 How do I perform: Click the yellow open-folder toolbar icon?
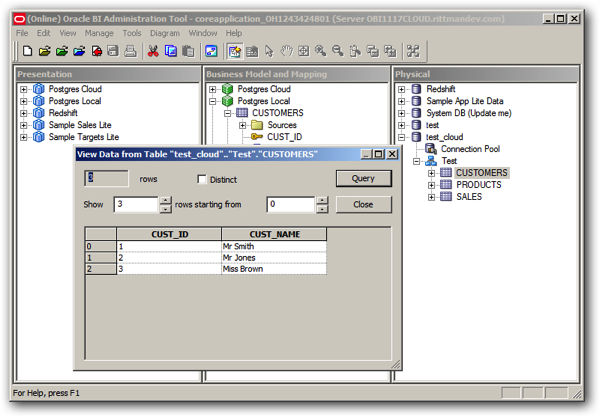pyautogui.click(x=44, y=51)
